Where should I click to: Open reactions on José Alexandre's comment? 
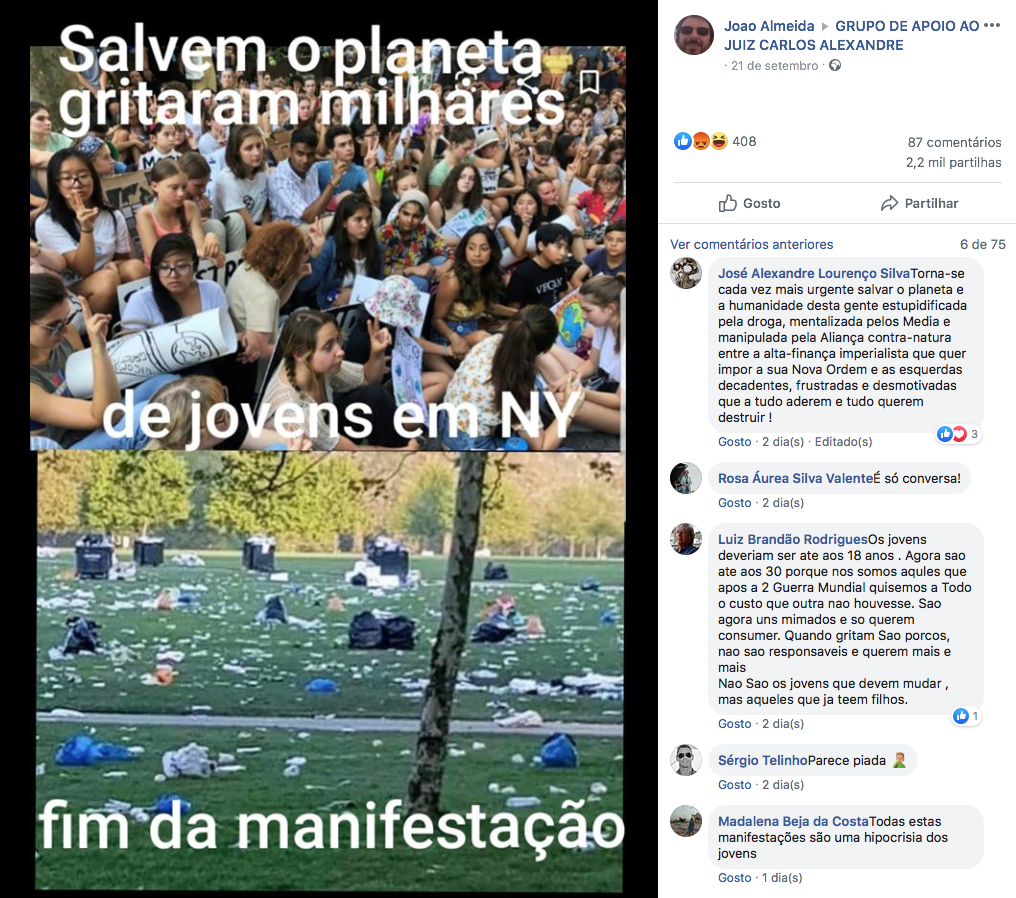tap(958, 434)
